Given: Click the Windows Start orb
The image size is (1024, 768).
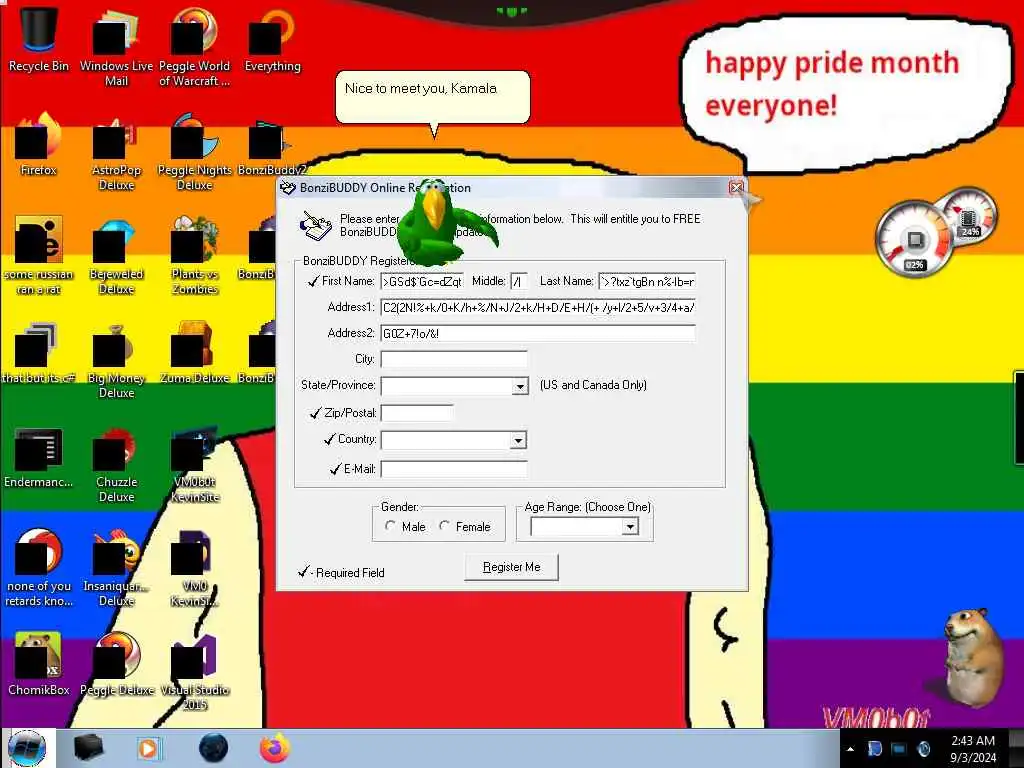Looking at the screenshot, I should [27, 748].
